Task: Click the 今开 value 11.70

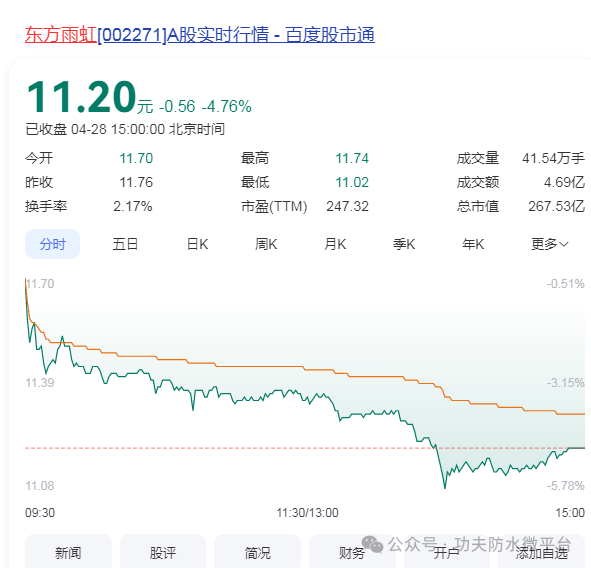Action: 136,158
